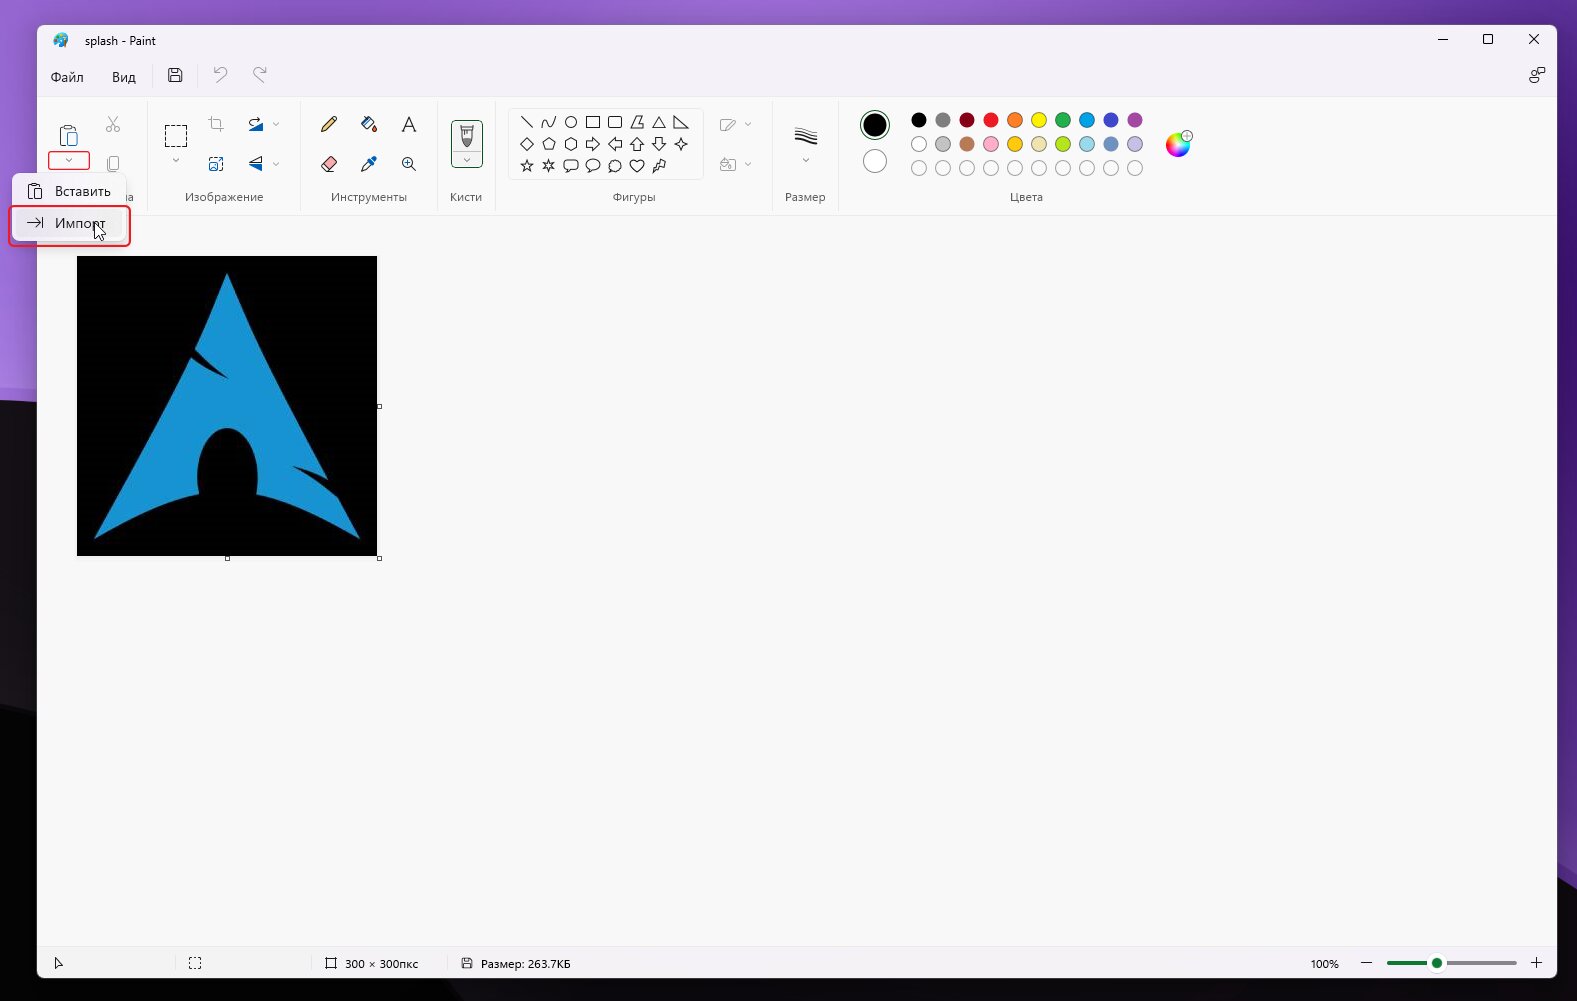Expand the paste options chevron
Image resolution: width=1577 pixels, height=1001 pixels.
pyautogui.click(x=69, y=160)
